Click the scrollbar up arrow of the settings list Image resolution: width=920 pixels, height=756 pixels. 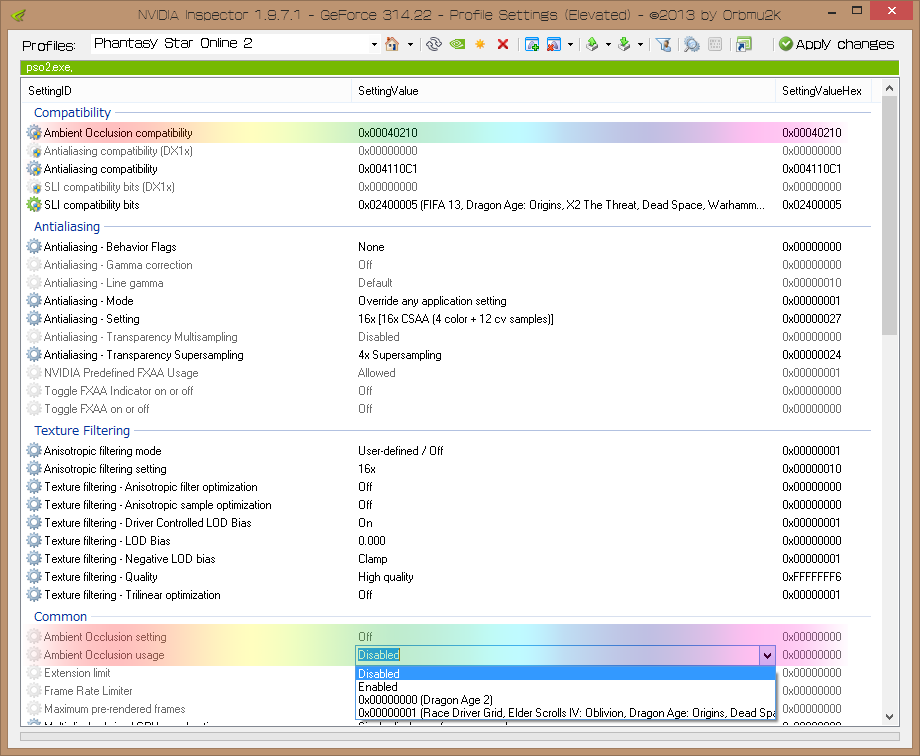coord(889,89)
